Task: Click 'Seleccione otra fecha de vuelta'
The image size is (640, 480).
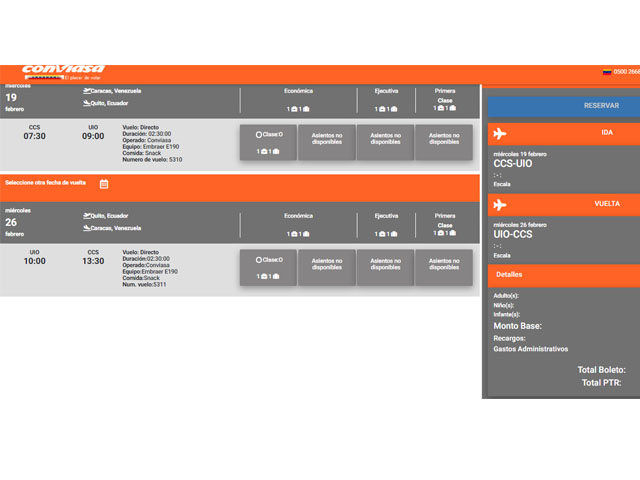Action: [45, 182]
